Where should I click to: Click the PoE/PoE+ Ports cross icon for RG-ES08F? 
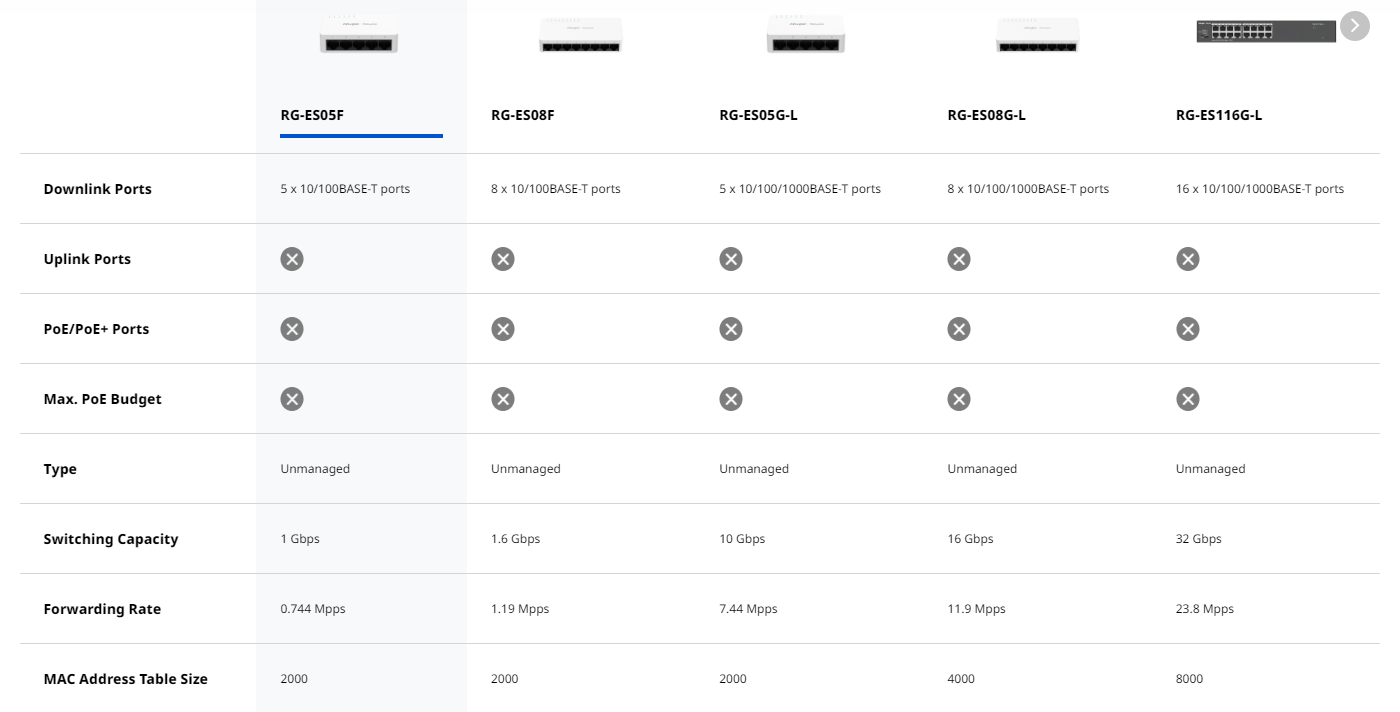[502, 329]
